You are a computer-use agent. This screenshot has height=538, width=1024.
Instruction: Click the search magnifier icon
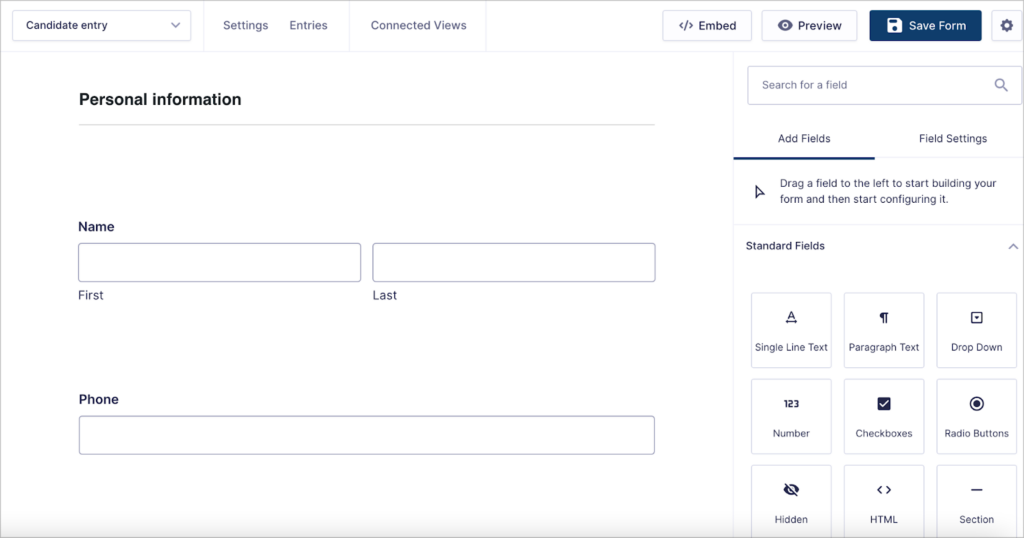pos(1001,86)
